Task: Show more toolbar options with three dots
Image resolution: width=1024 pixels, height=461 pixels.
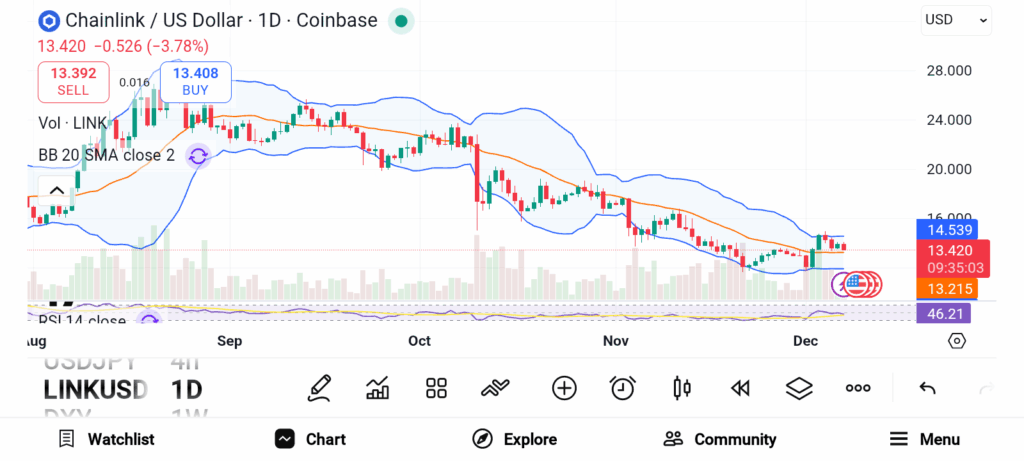Action: [858, 388]
